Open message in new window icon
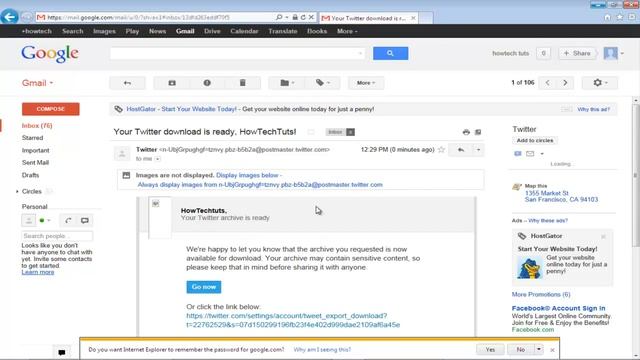Image resolution: width=640 pixels, height=360 pixels. [x=478, y=132]
